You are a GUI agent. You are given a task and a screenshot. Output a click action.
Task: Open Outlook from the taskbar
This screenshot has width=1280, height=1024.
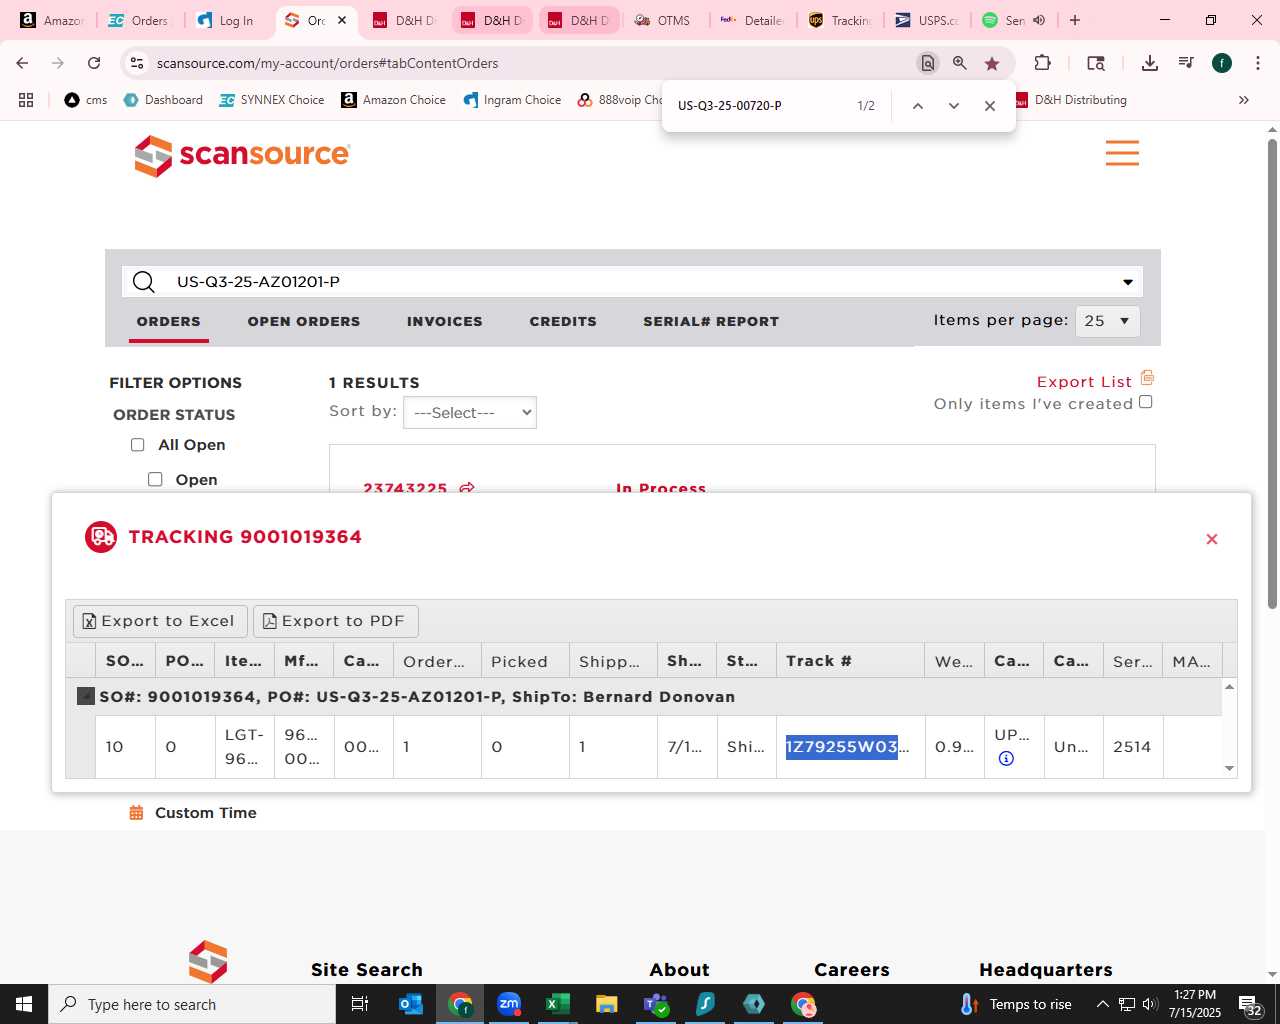pos(411,1004)
